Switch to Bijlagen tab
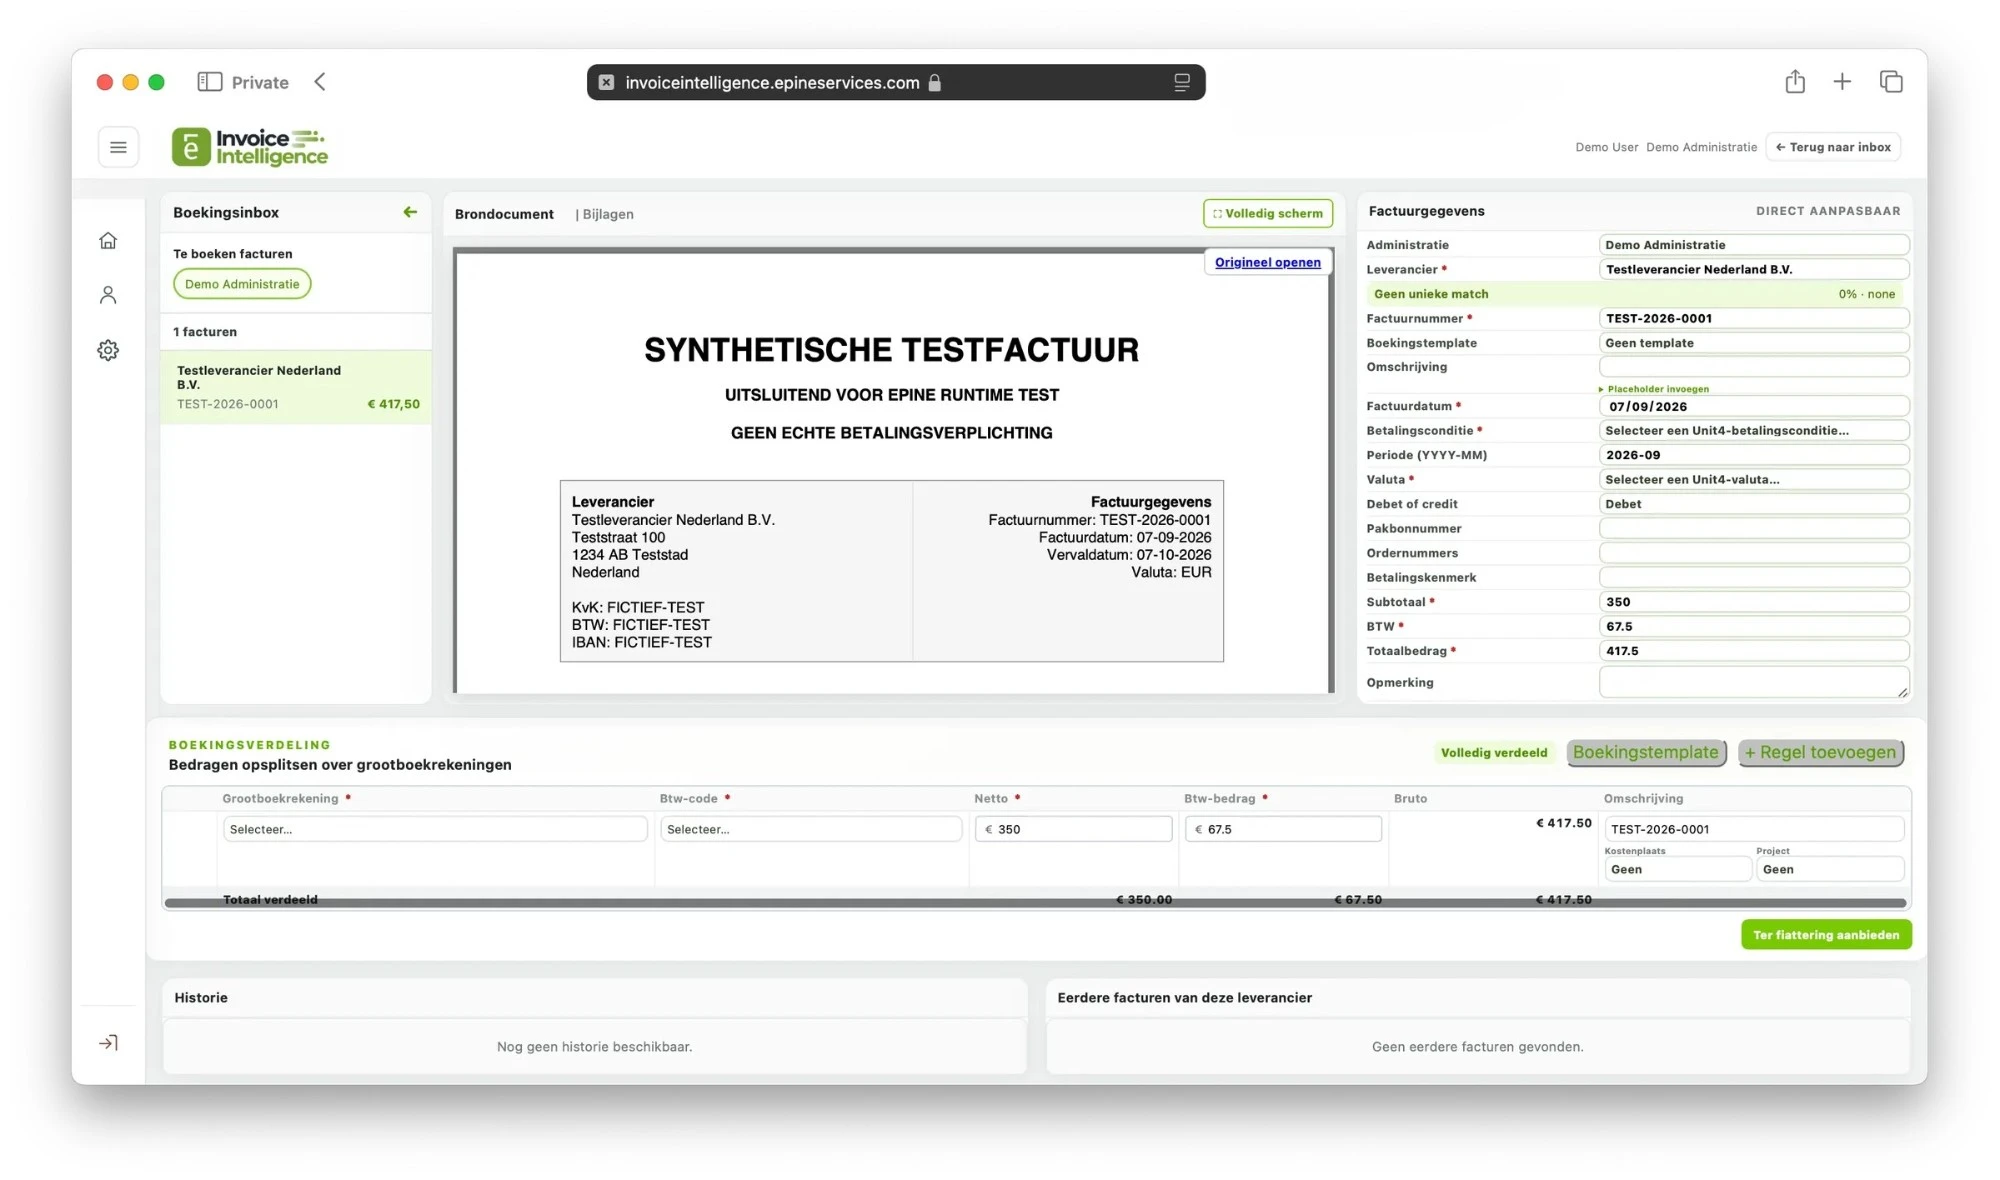This screenshot has height=1180, width=2000. click(x=607, y=214)
